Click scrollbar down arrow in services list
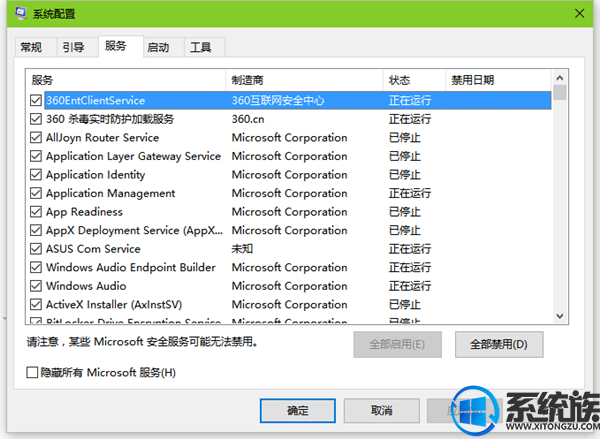Image resolution: width=600 pixels, height=439 pixels. tap(560, 316)
